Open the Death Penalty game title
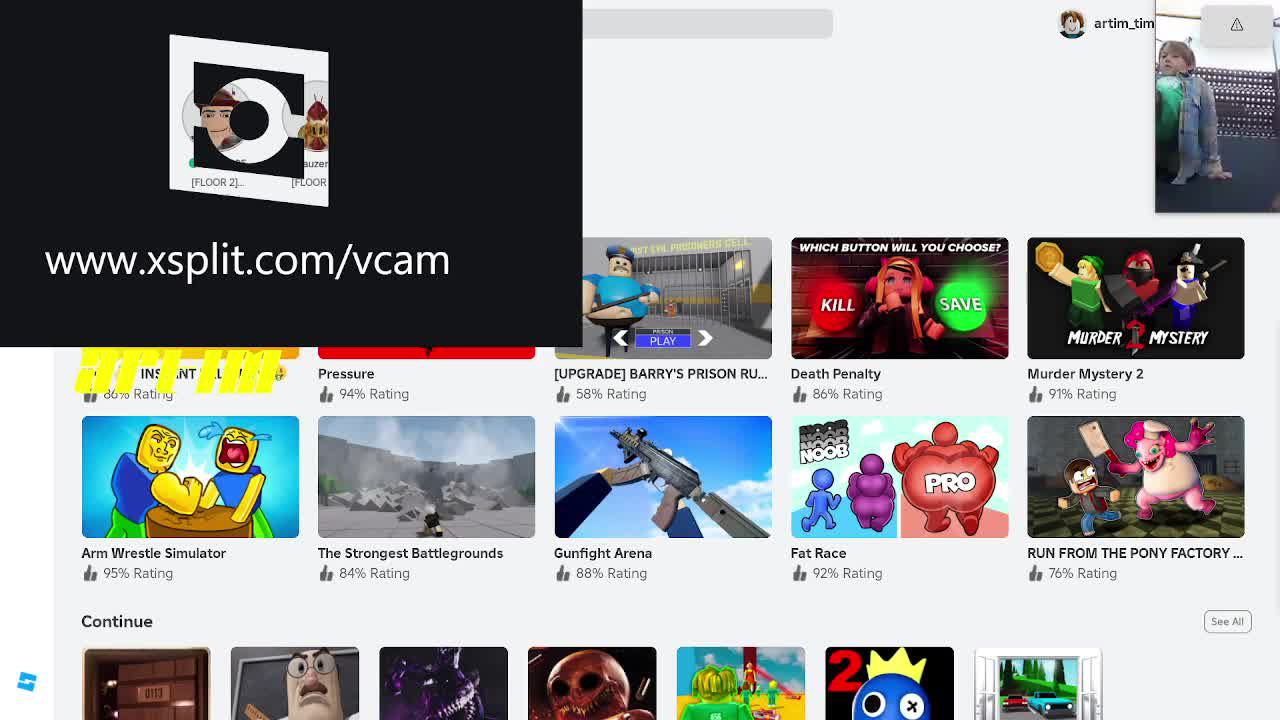The width and height of the screenshot is (1280, 720). [836, 374]
